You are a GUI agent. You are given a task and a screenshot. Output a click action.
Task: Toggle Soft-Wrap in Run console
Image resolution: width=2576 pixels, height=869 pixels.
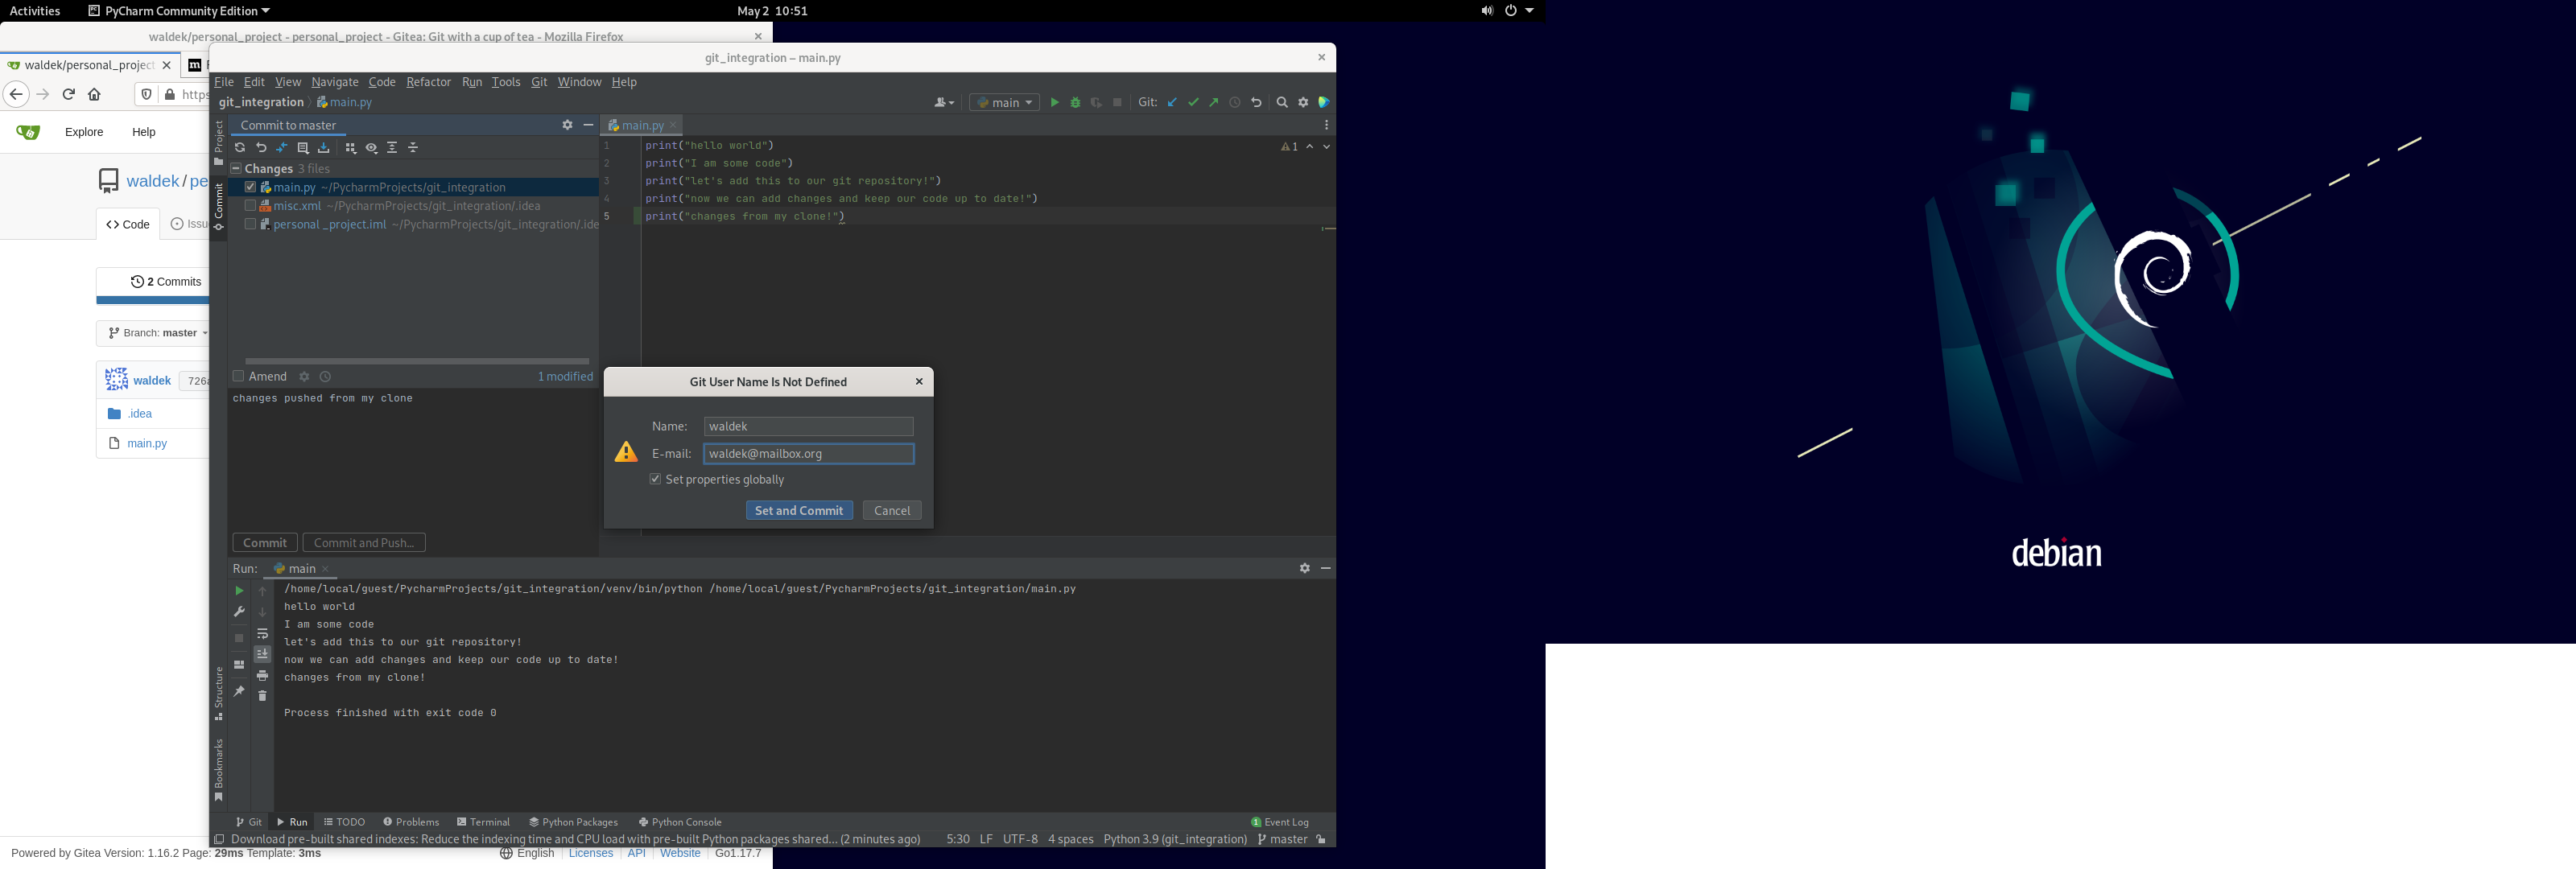[x=262, y=634]
